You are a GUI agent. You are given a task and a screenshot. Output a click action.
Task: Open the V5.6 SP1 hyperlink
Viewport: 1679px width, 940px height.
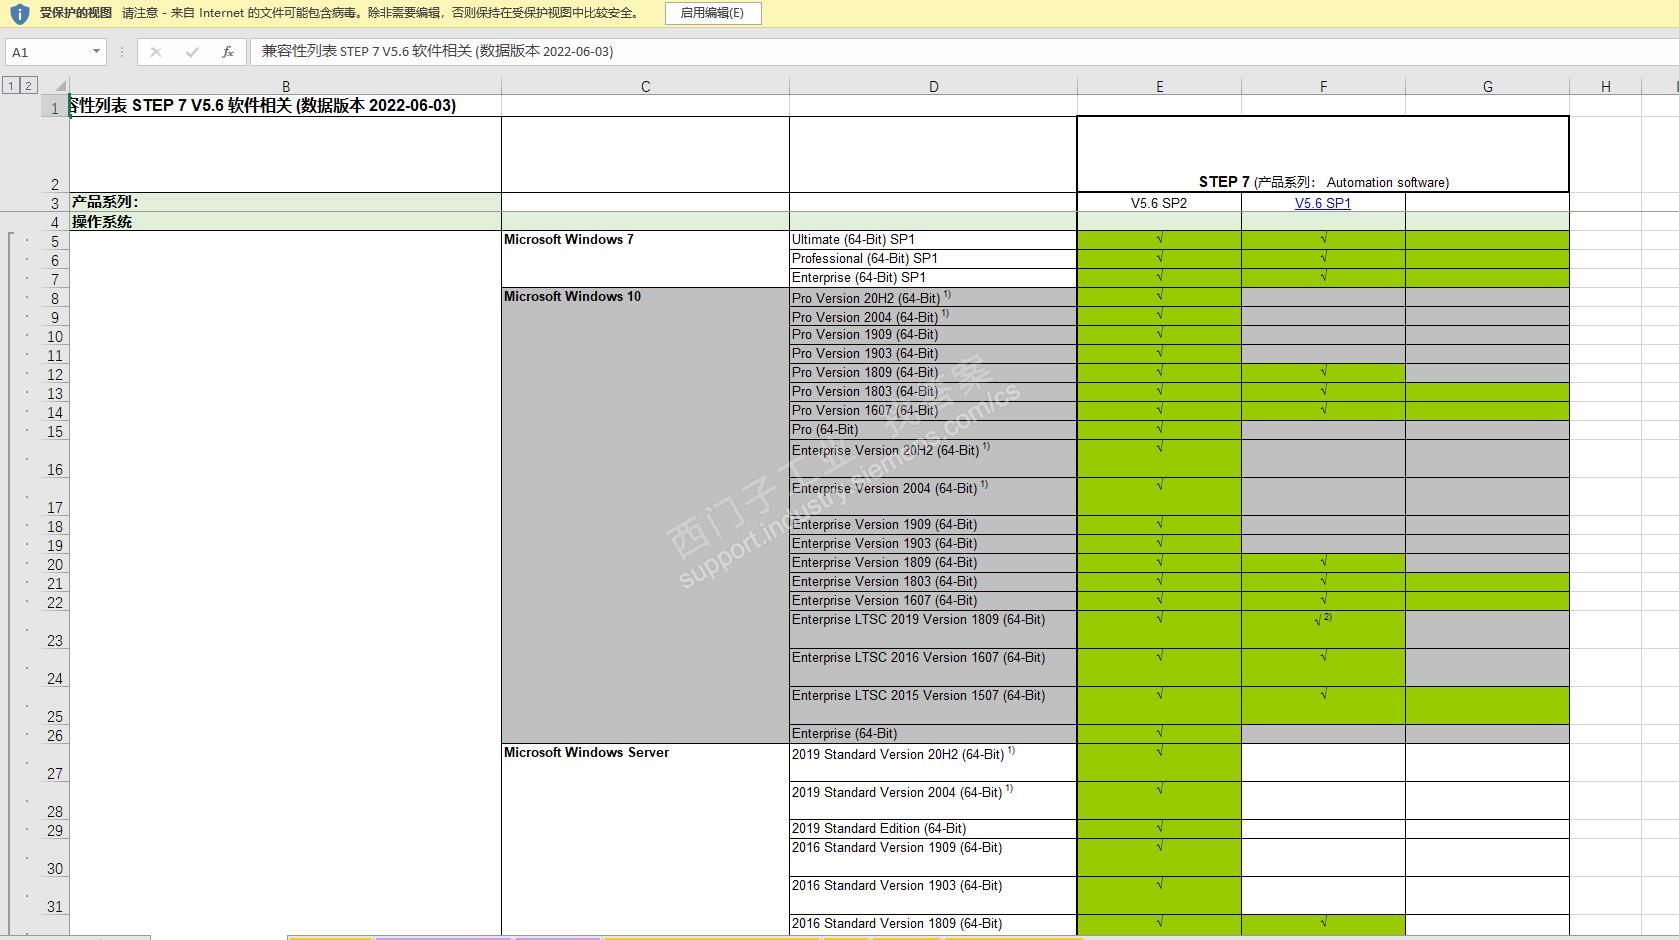pos(1322,203)
